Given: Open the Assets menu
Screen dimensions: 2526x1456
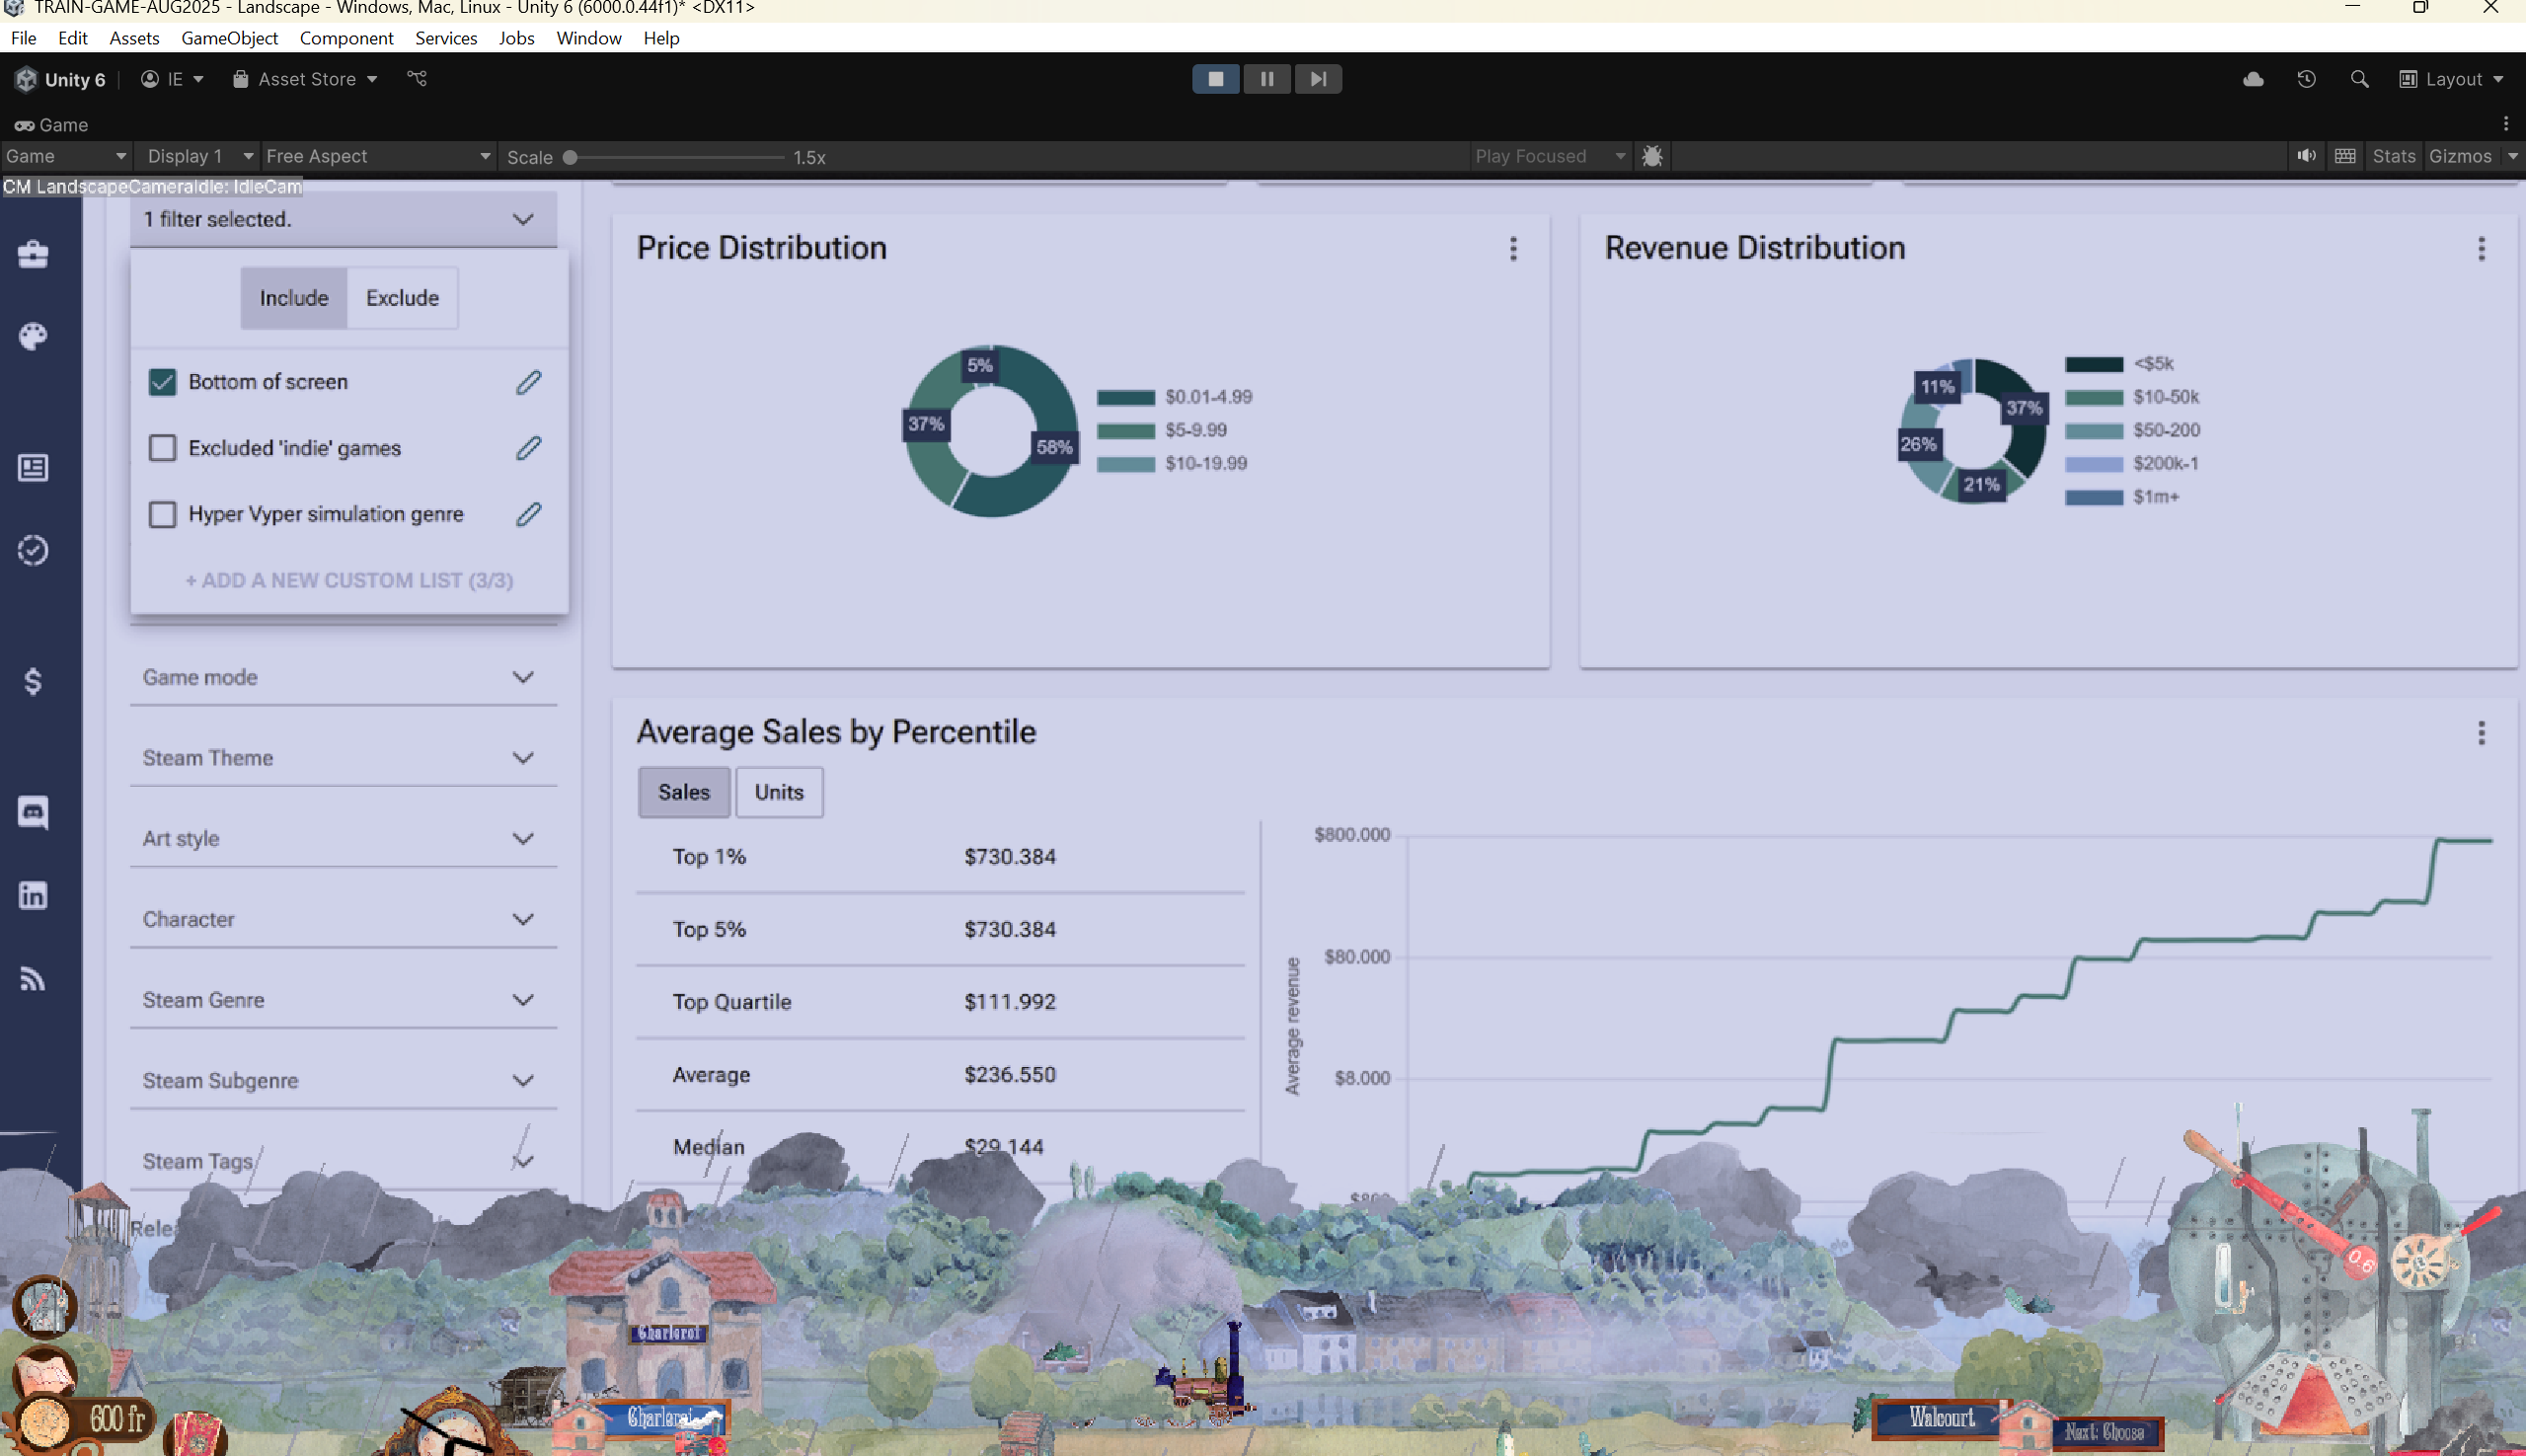Looking at the screenshot, I should pos(134,38).
